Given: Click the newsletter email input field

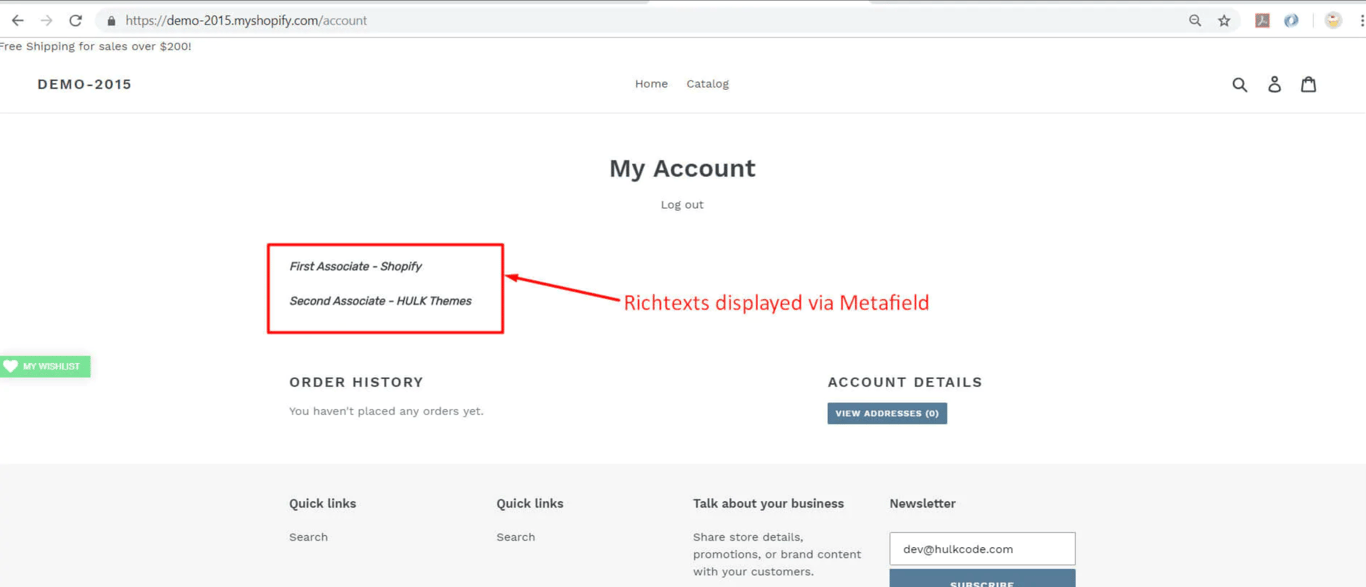Looking at the screenshot, I should click(x=982, y=549).
